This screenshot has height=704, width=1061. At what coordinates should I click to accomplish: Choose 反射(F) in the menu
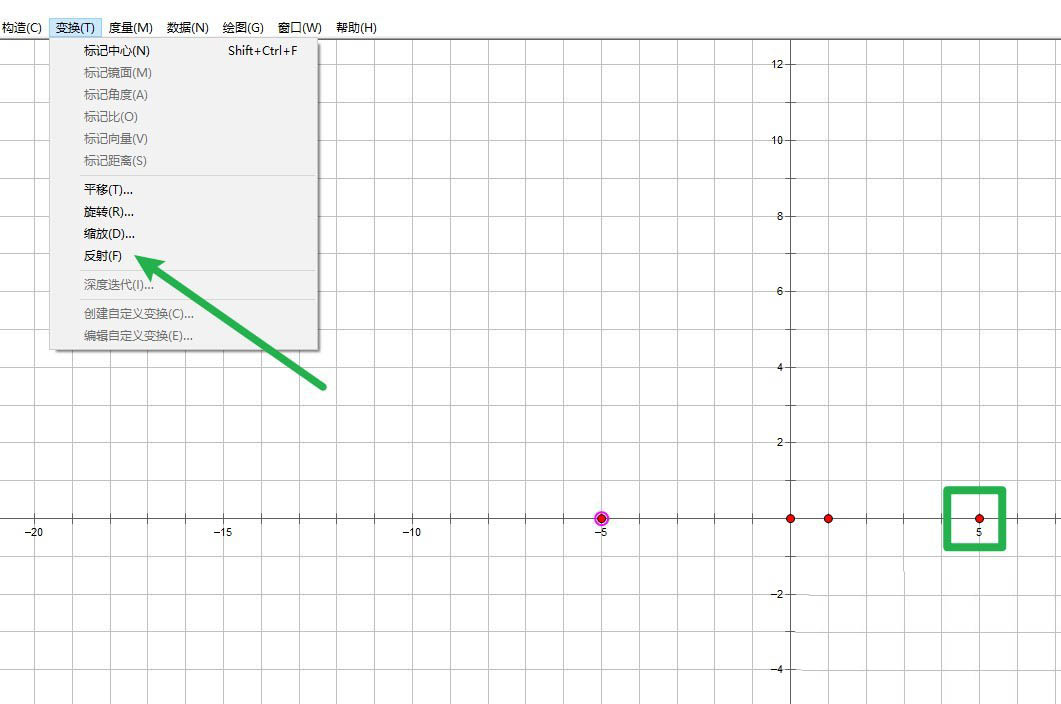tap(183, 256)
